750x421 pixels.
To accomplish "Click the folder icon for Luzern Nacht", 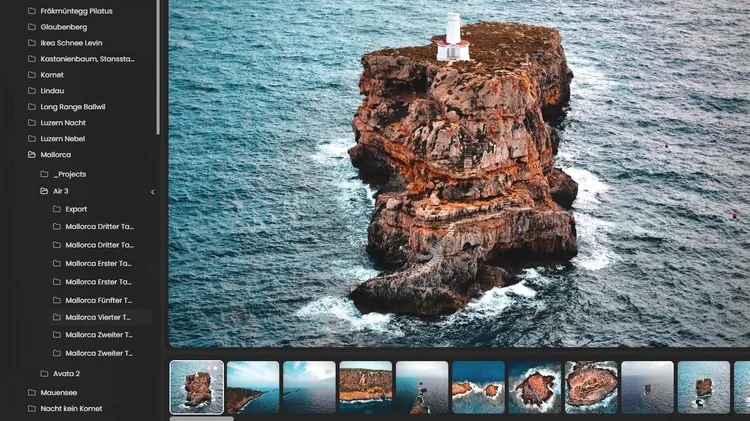I will [32, 123].
